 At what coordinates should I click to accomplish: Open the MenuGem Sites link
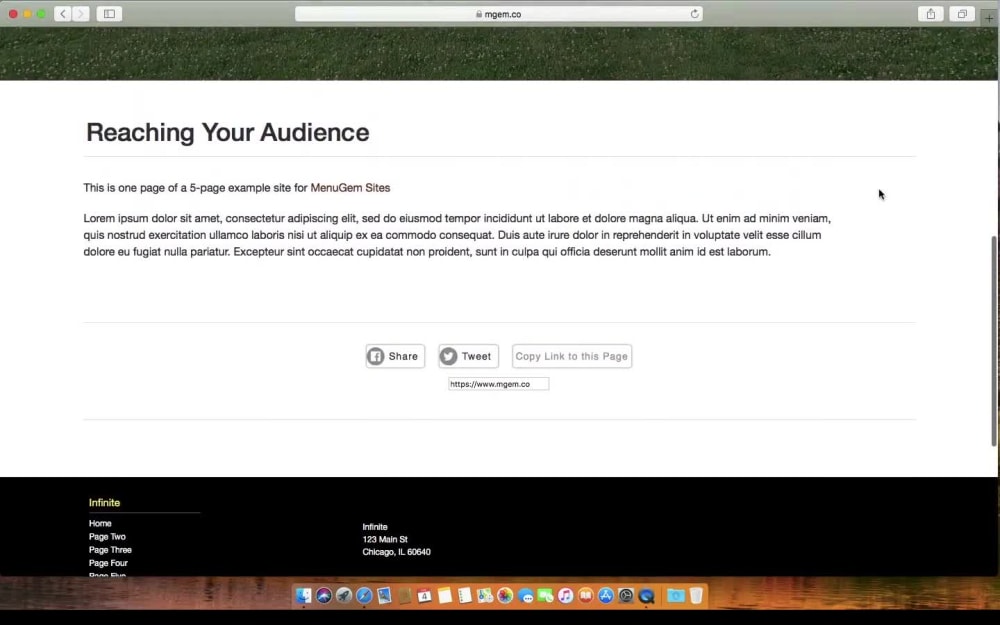[350, 188]
